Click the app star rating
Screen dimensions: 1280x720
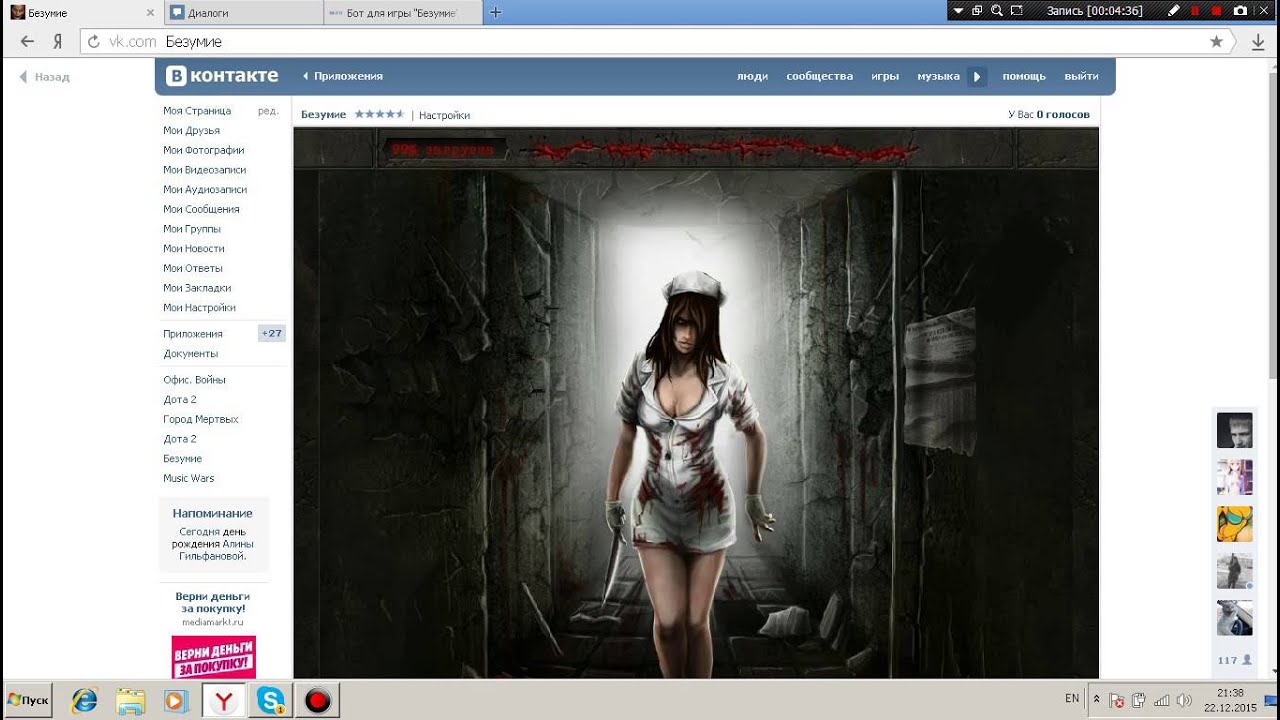[379, 114]
